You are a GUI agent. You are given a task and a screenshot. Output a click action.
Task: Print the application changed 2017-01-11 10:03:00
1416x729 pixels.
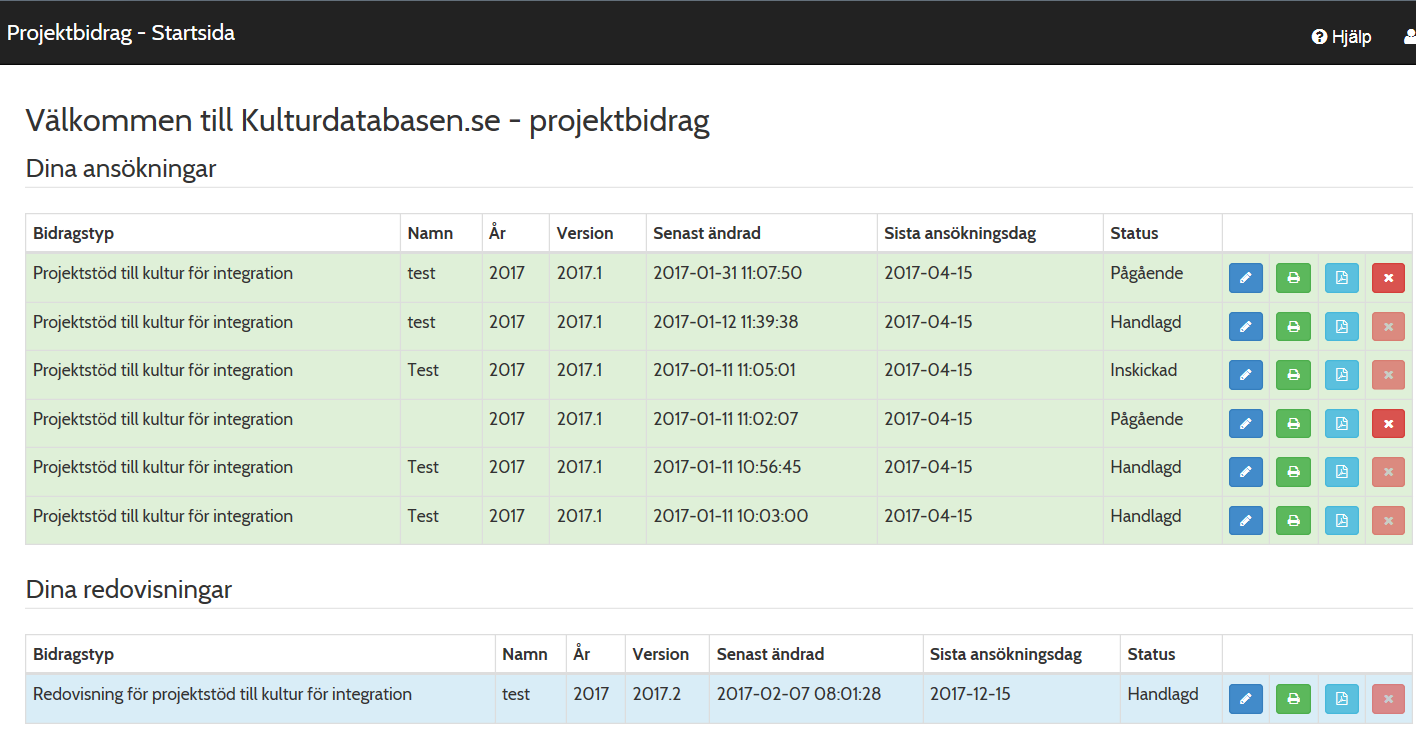point(1293,521)
